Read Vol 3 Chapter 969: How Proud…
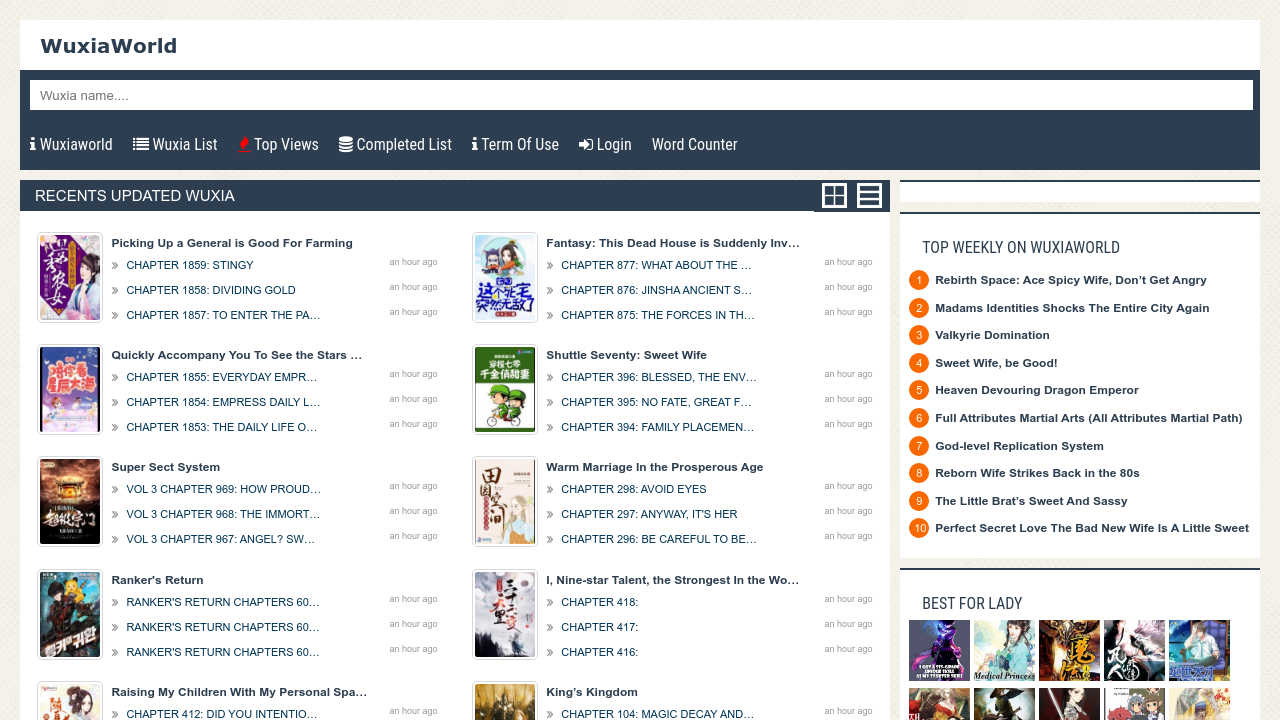This screenshot has height=720, width=1280. click(224, 489)
